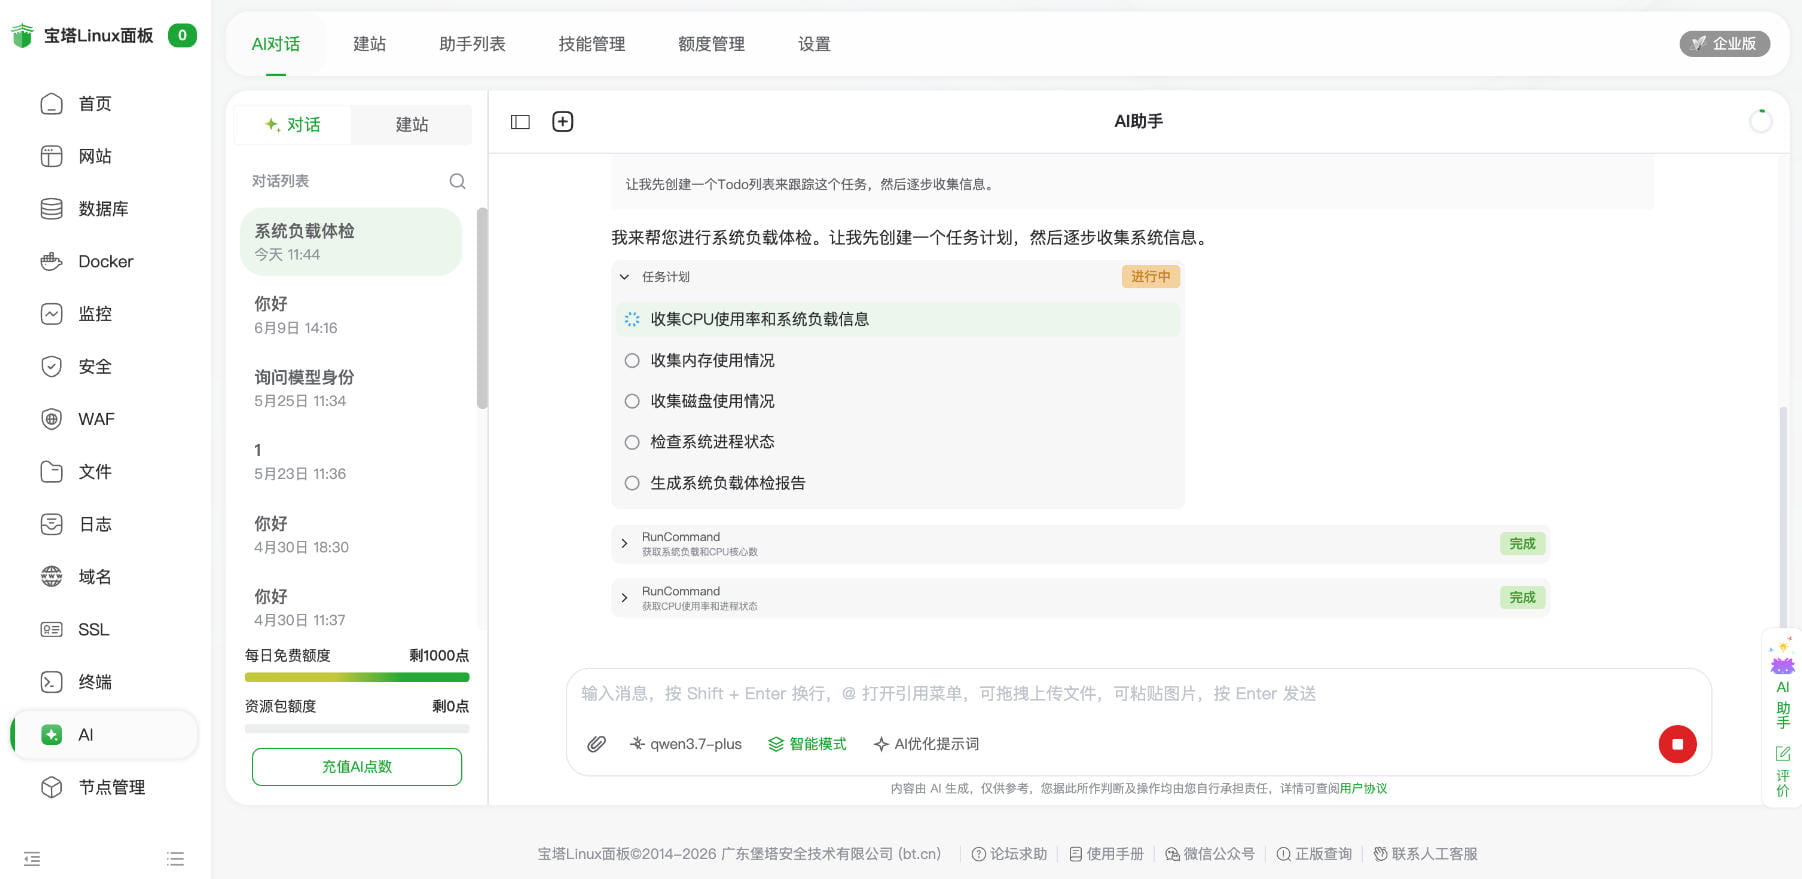Open the 节点管理 cube icon

(51, 787)
